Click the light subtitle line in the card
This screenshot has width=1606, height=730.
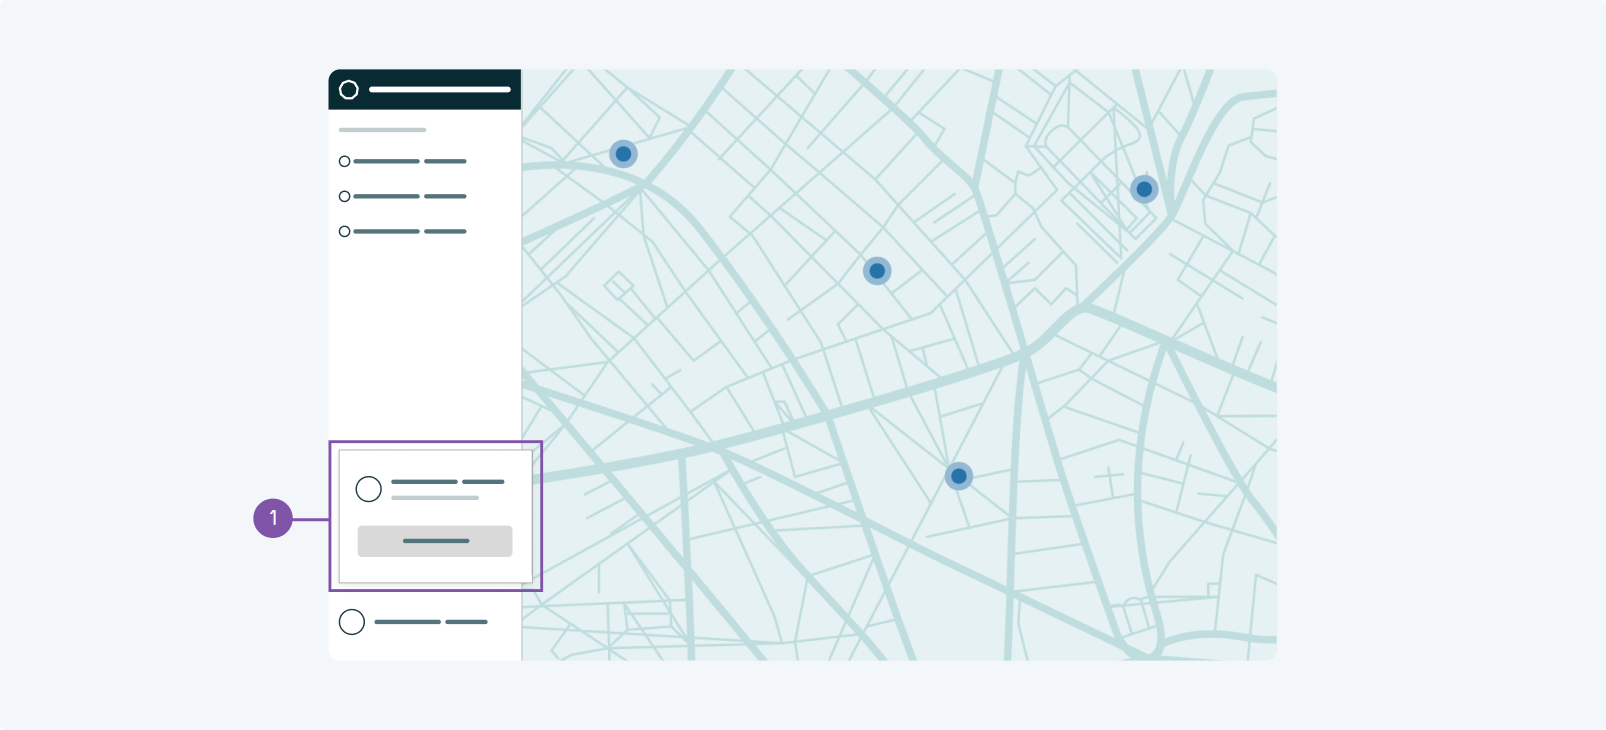coord(435,497)
